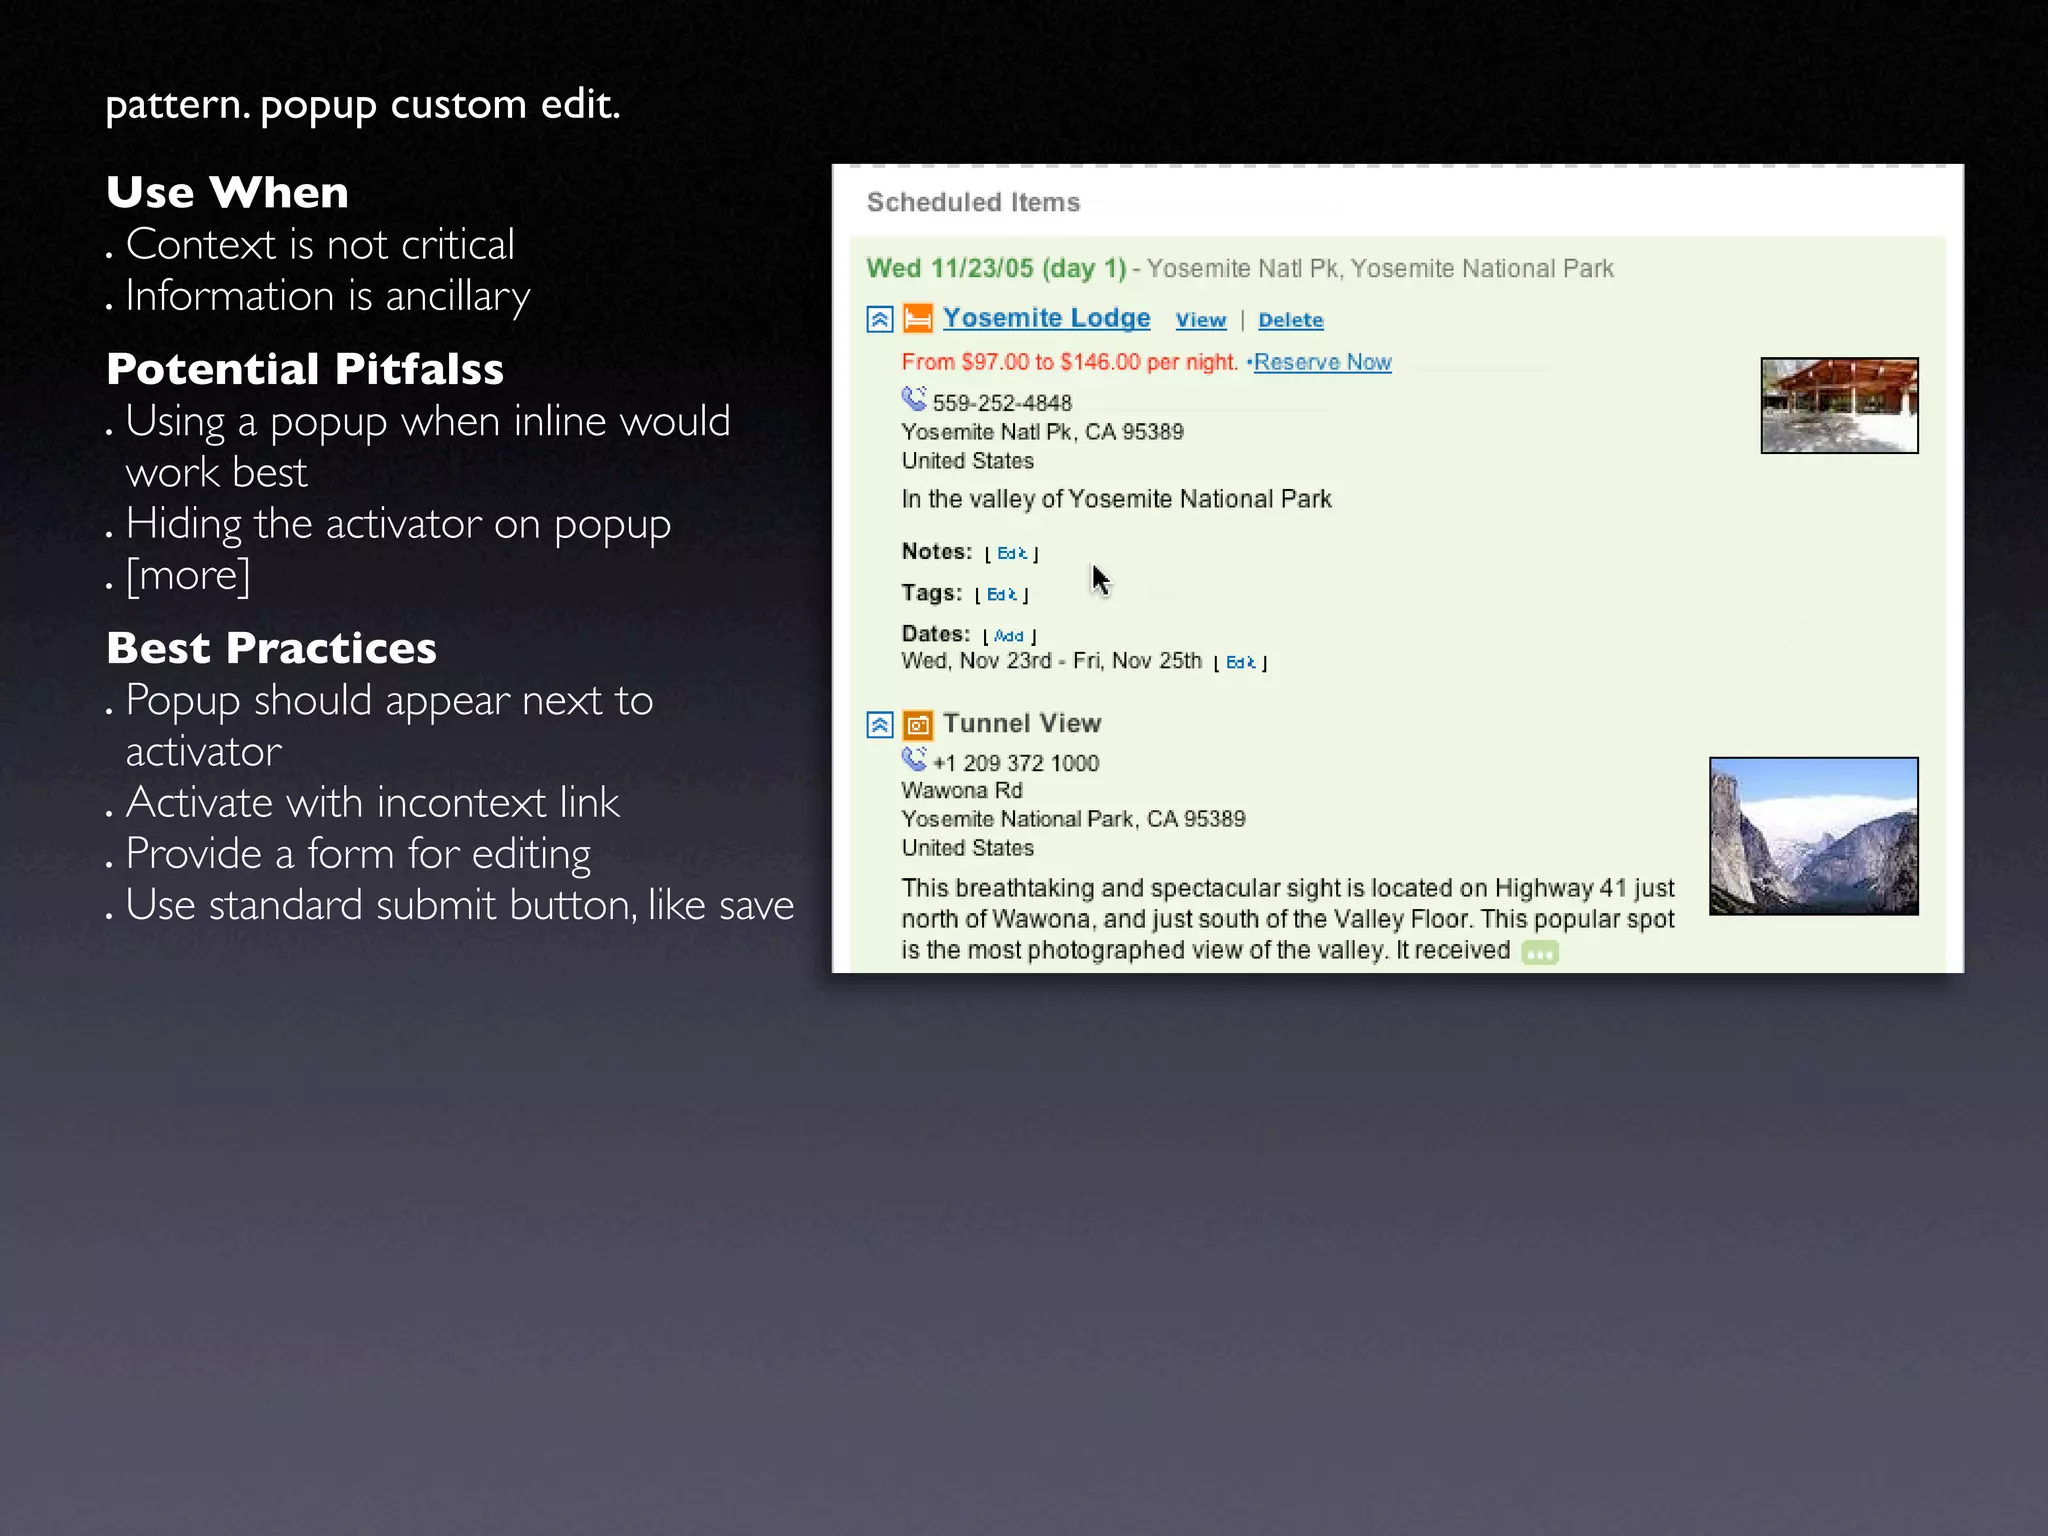This screenshot has width=2048, height=1536.
Task: Select the Tunnel View title
Action: 1021,723
